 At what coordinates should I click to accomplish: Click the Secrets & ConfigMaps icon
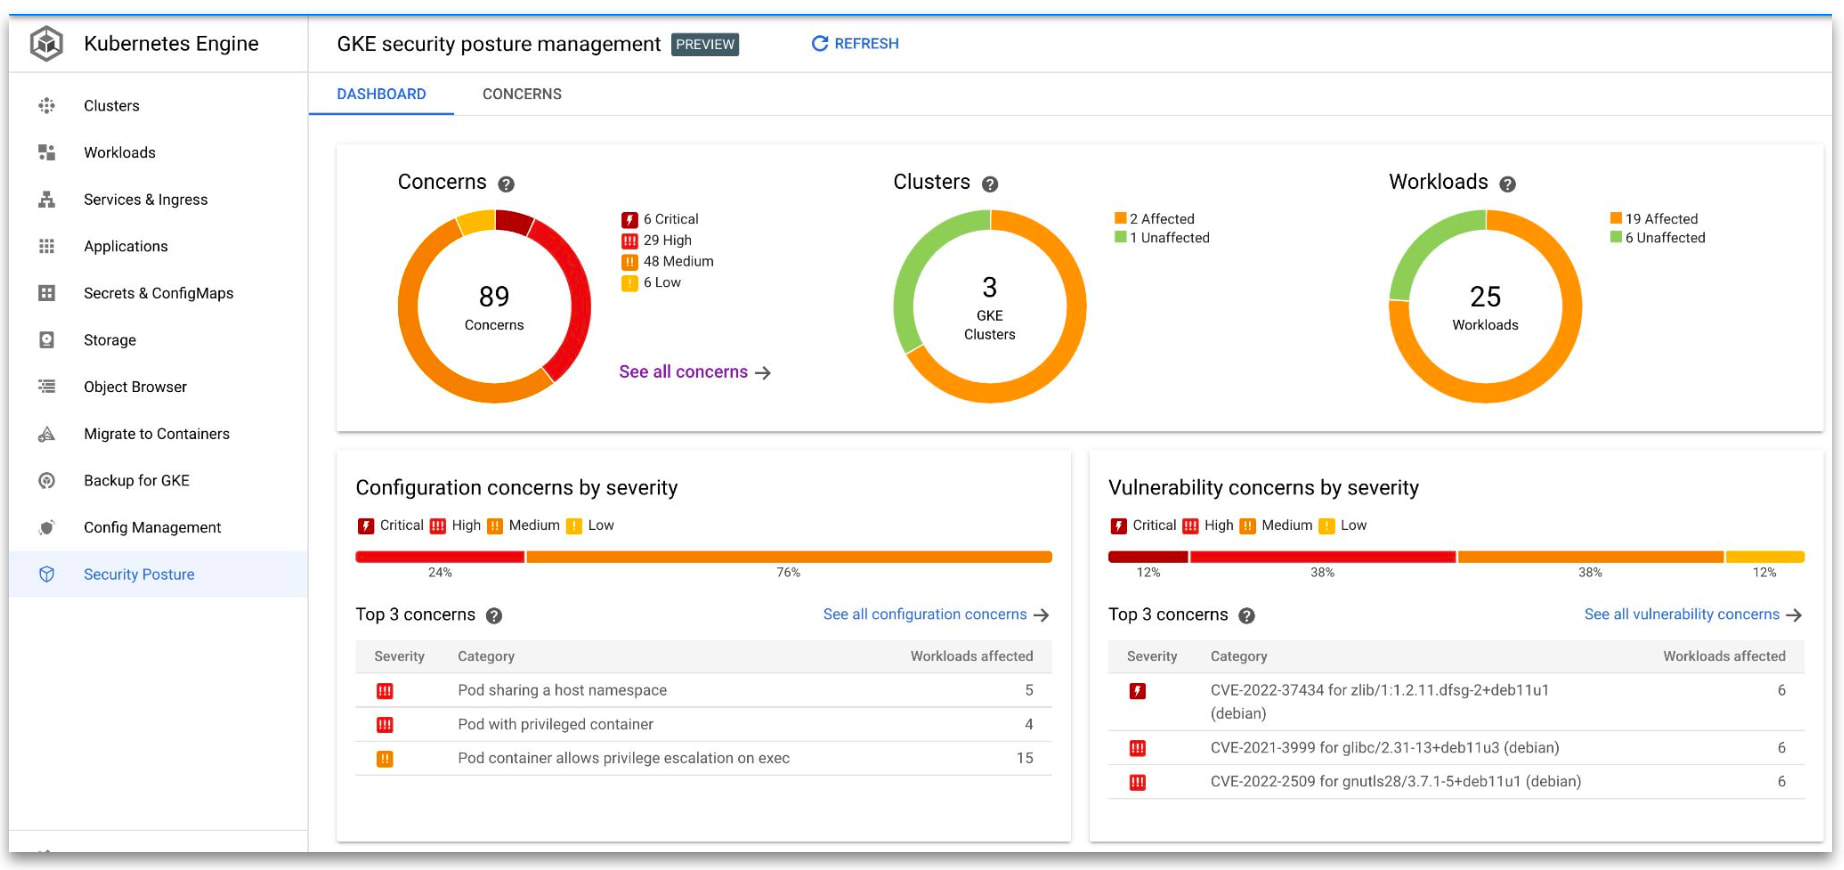[46, 293]
